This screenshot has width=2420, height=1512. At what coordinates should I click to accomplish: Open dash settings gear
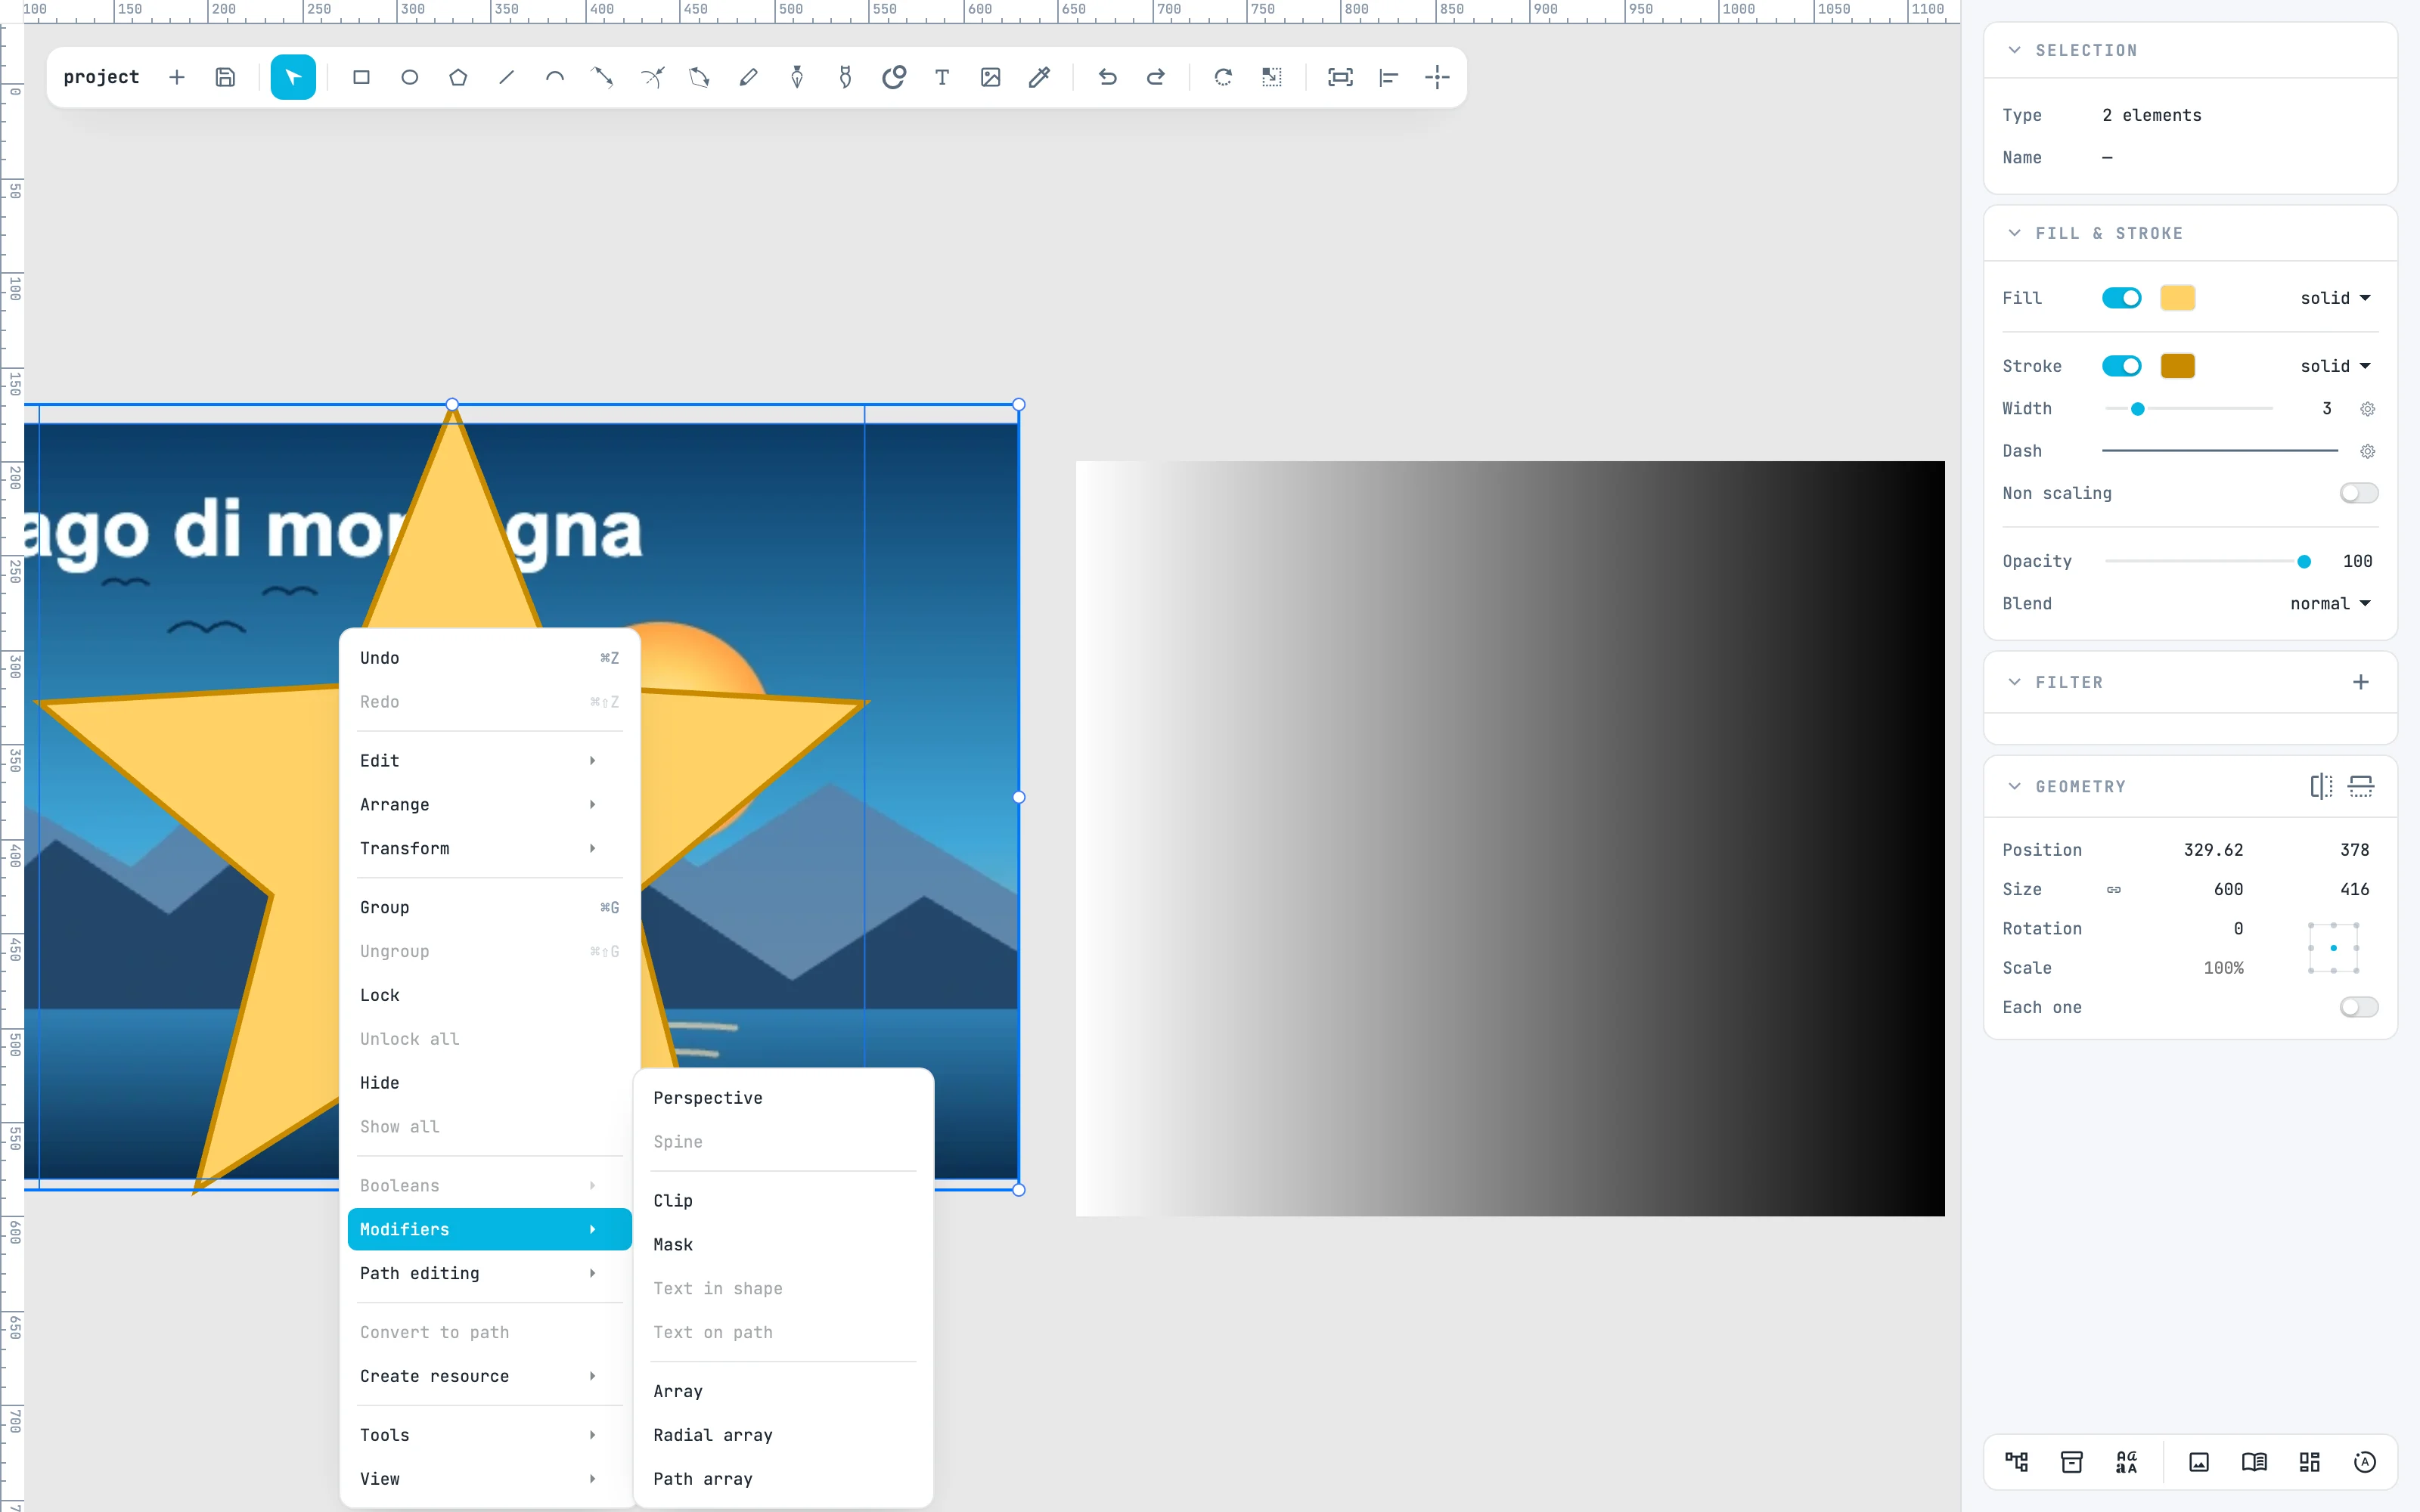[2368, 452]
